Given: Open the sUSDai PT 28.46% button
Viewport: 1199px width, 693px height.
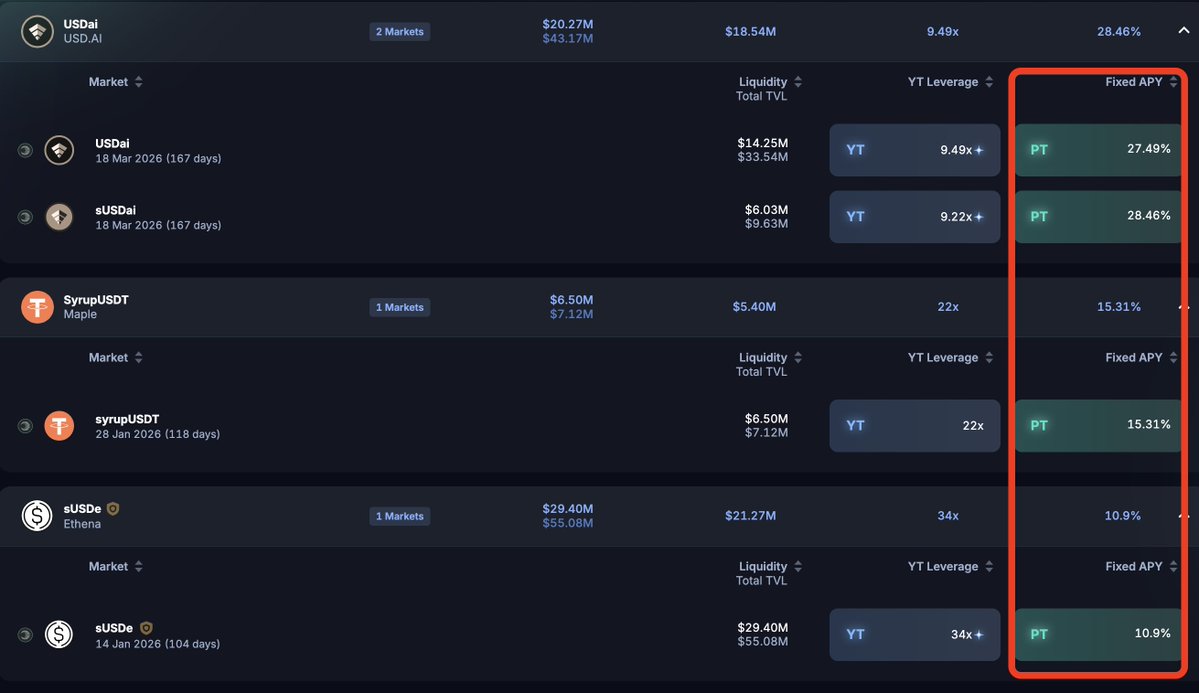Looking at the screenshot, I should click(x=1099, y=217).
